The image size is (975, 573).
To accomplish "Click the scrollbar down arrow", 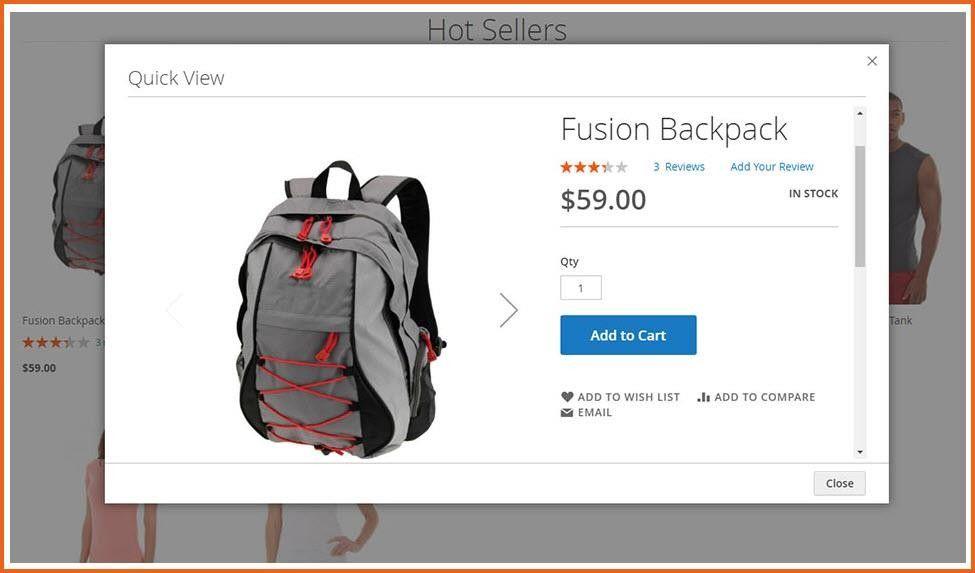I will click(x=860, y=452).
